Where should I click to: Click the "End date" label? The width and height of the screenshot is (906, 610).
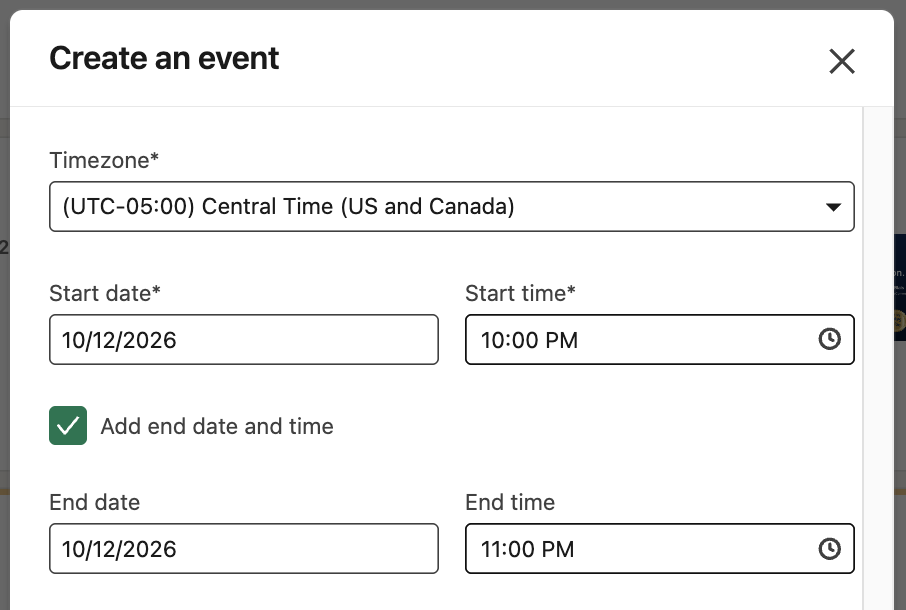point(94,503)
